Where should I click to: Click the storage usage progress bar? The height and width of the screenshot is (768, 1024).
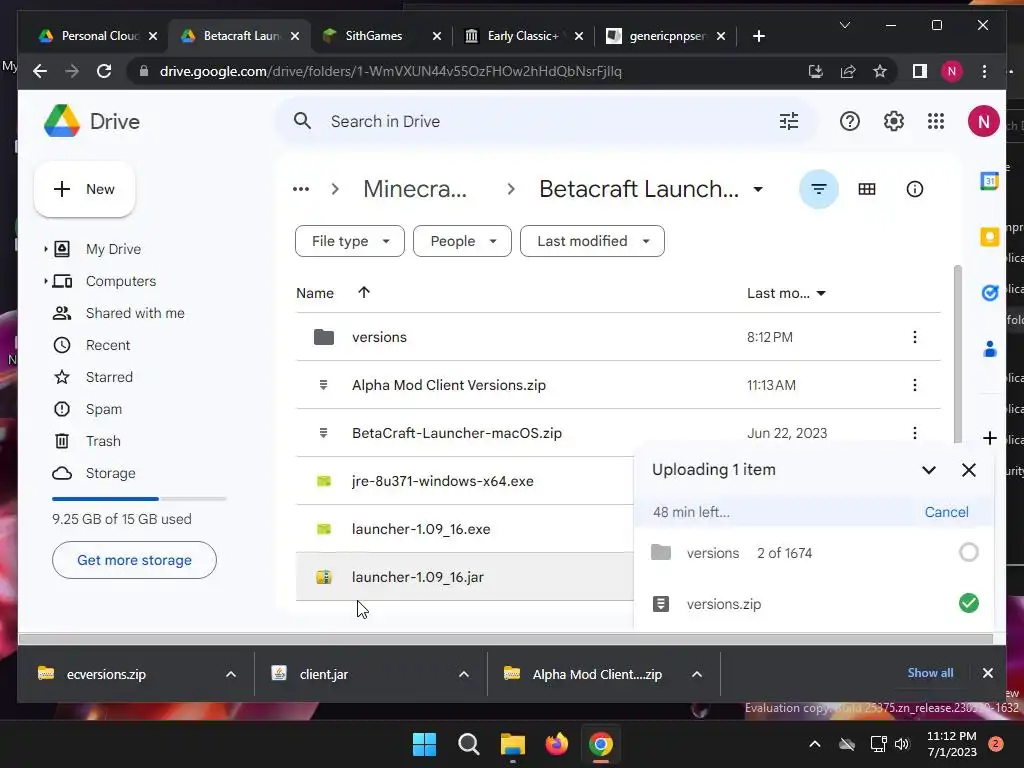pos(139,499)
